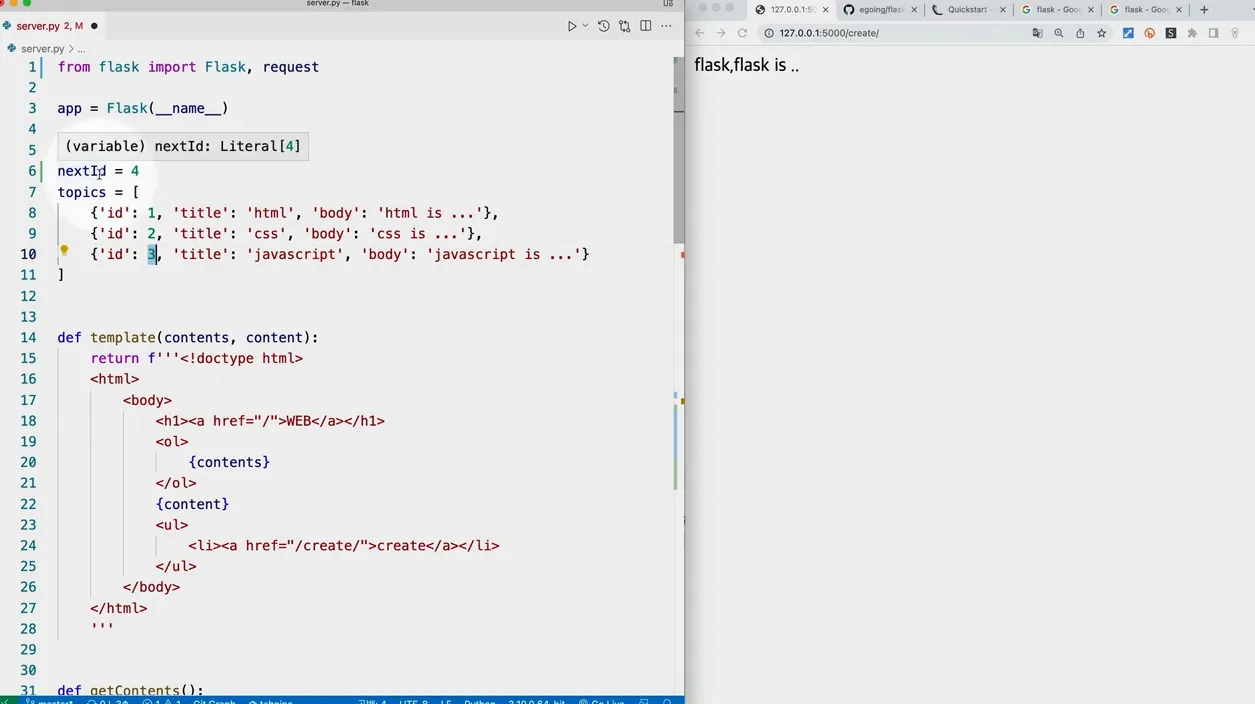This screenshot has height=704, width=1255.
Task: Close the second flask Google tab
Action: pos(1178,10)
